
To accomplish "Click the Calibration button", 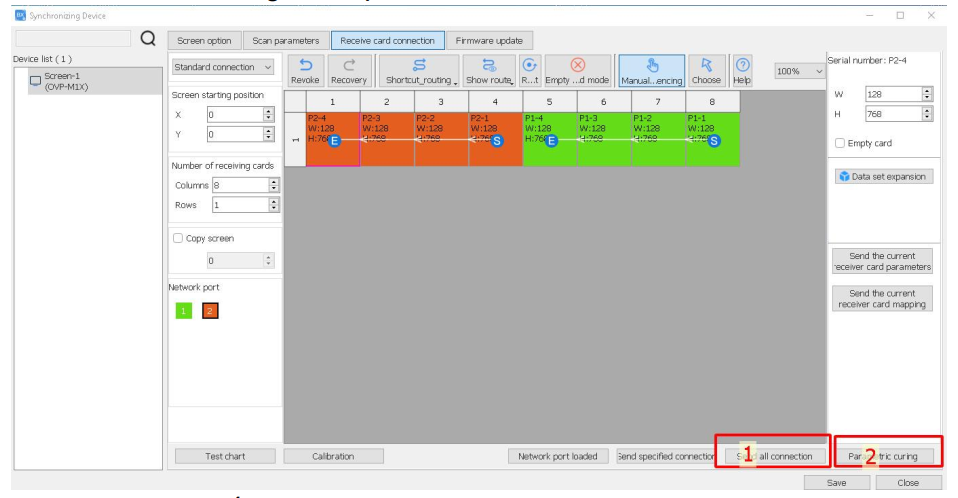I will [x=333, y=456].
